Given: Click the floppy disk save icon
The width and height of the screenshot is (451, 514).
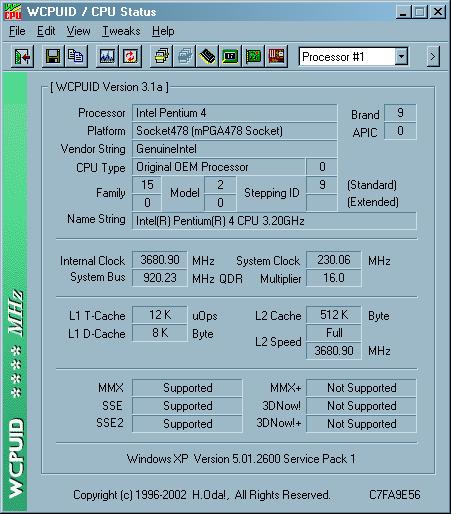Looking at the screenshot, I should click(53, 57).
